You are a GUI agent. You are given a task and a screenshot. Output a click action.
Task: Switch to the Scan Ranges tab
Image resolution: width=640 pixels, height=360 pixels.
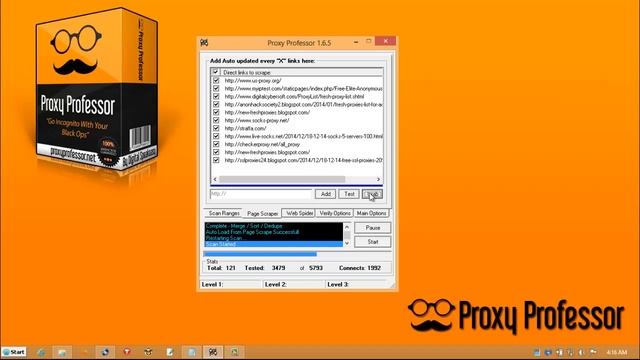224,213
